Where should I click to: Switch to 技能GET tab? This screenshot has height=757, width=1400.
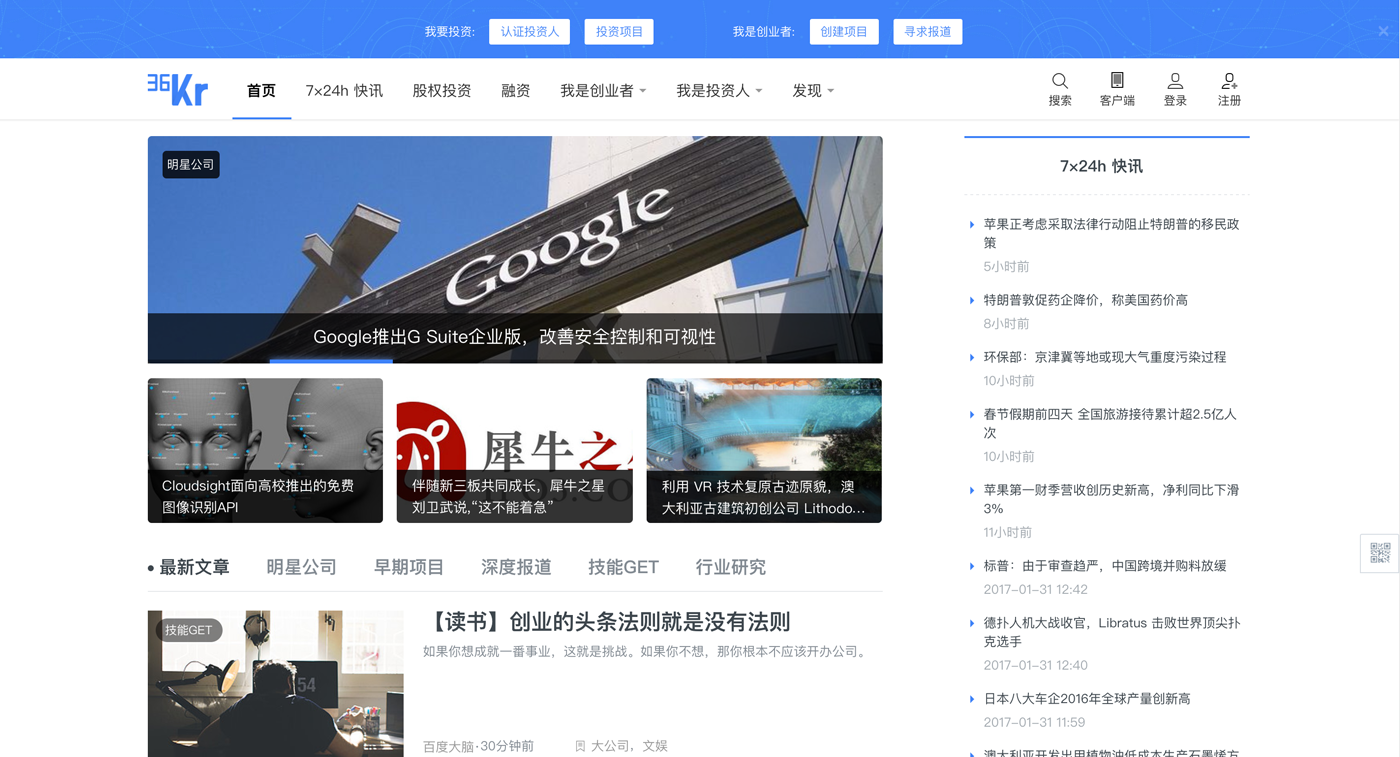(x=623, y=567)
